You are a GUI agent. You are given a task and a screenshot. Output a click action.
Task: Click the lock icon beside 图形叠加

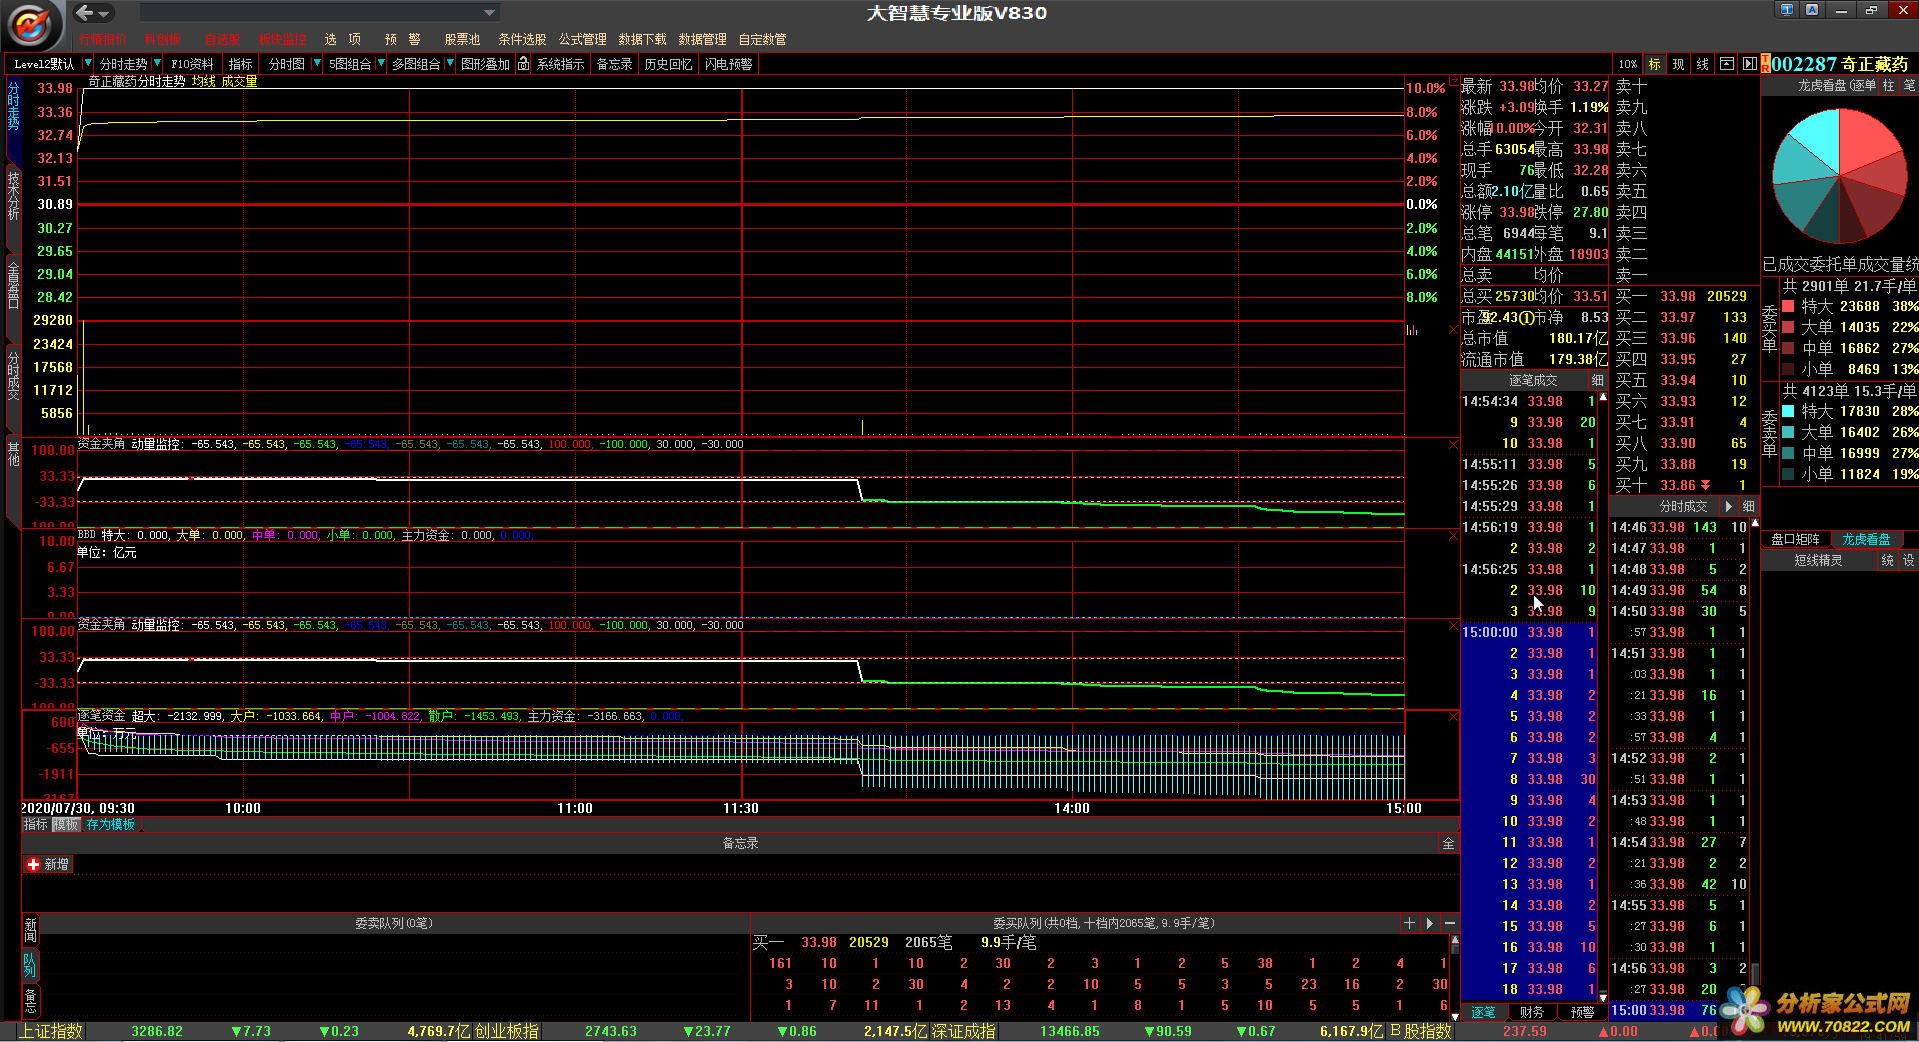[x=523, y=64]
